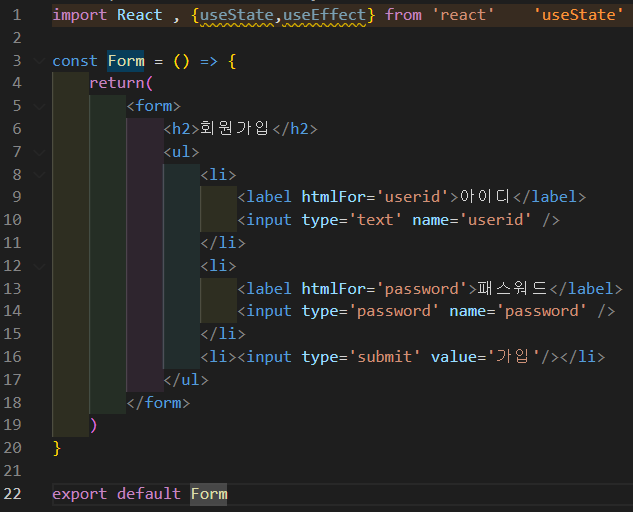This screenshot has width=633, height=512.
Task: Click the opening <form> tag
Action: click(x=153, y=106)
